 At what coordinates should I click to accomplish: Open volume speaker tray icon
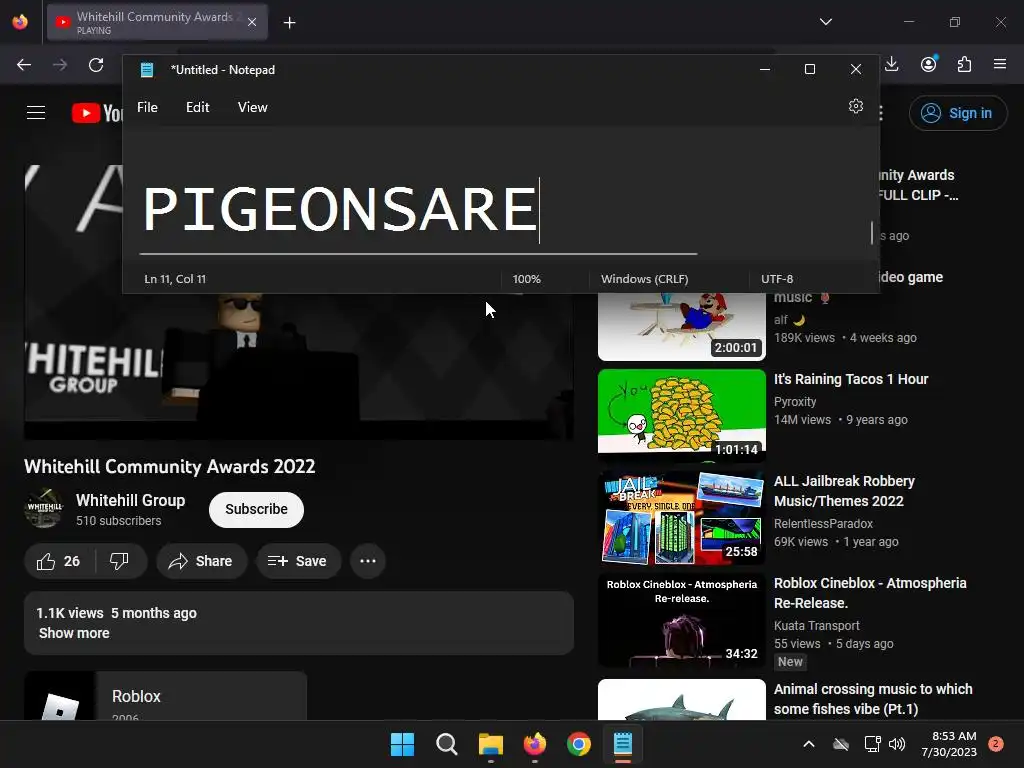tap(897, 744)
